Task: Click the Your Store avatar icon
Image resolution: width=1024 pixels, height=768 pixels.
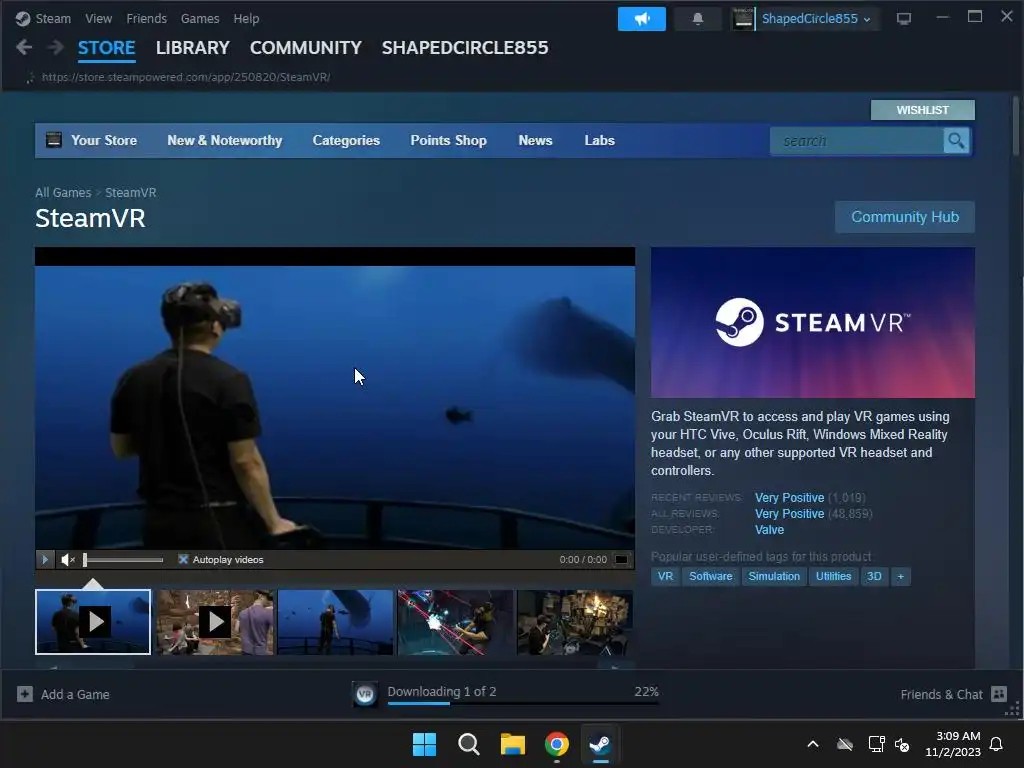Action: (54, 140)
